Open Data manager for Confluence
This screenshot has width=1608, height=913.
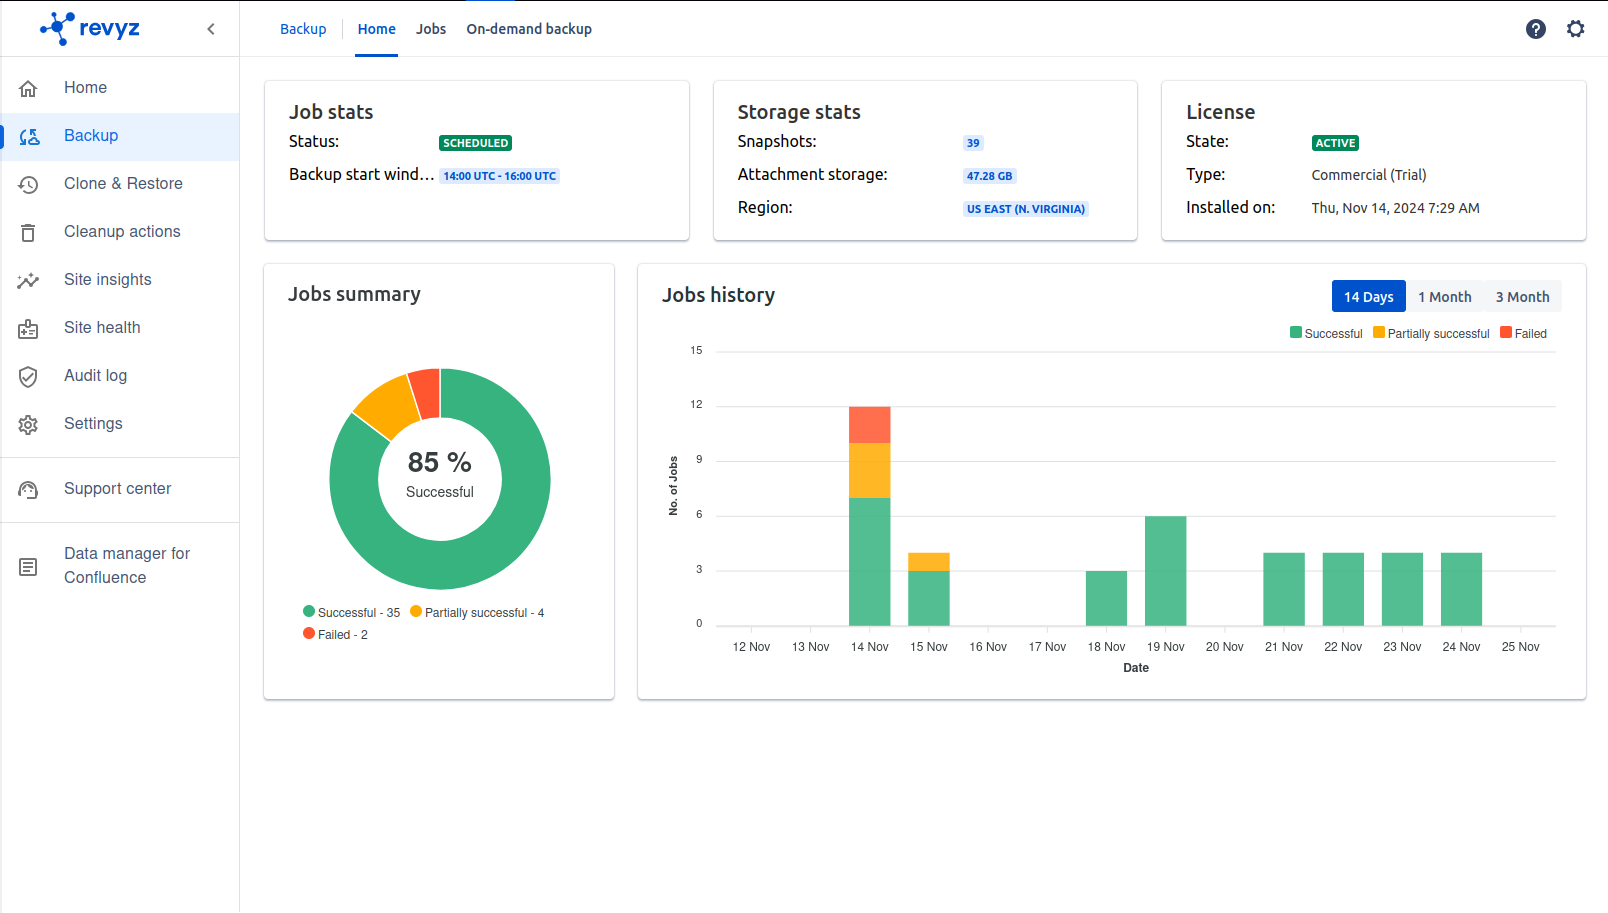click(120, 566)
